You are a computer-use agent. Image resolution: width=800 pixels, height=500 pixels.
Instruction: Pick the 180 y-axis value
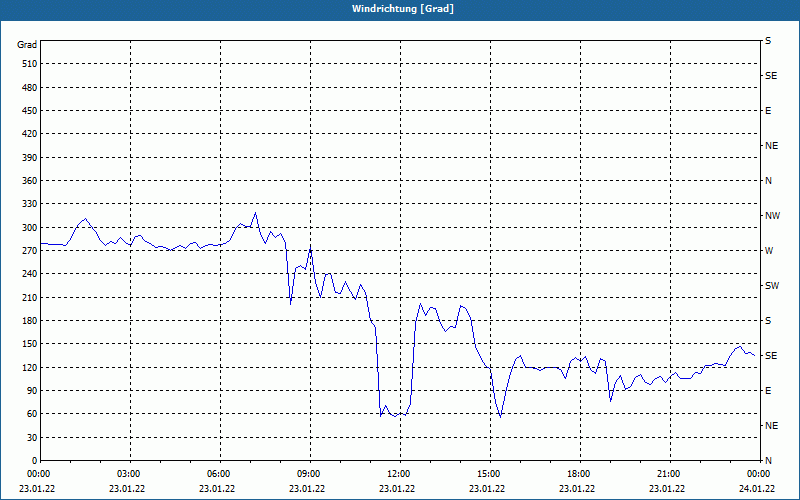tap(30, 321)
